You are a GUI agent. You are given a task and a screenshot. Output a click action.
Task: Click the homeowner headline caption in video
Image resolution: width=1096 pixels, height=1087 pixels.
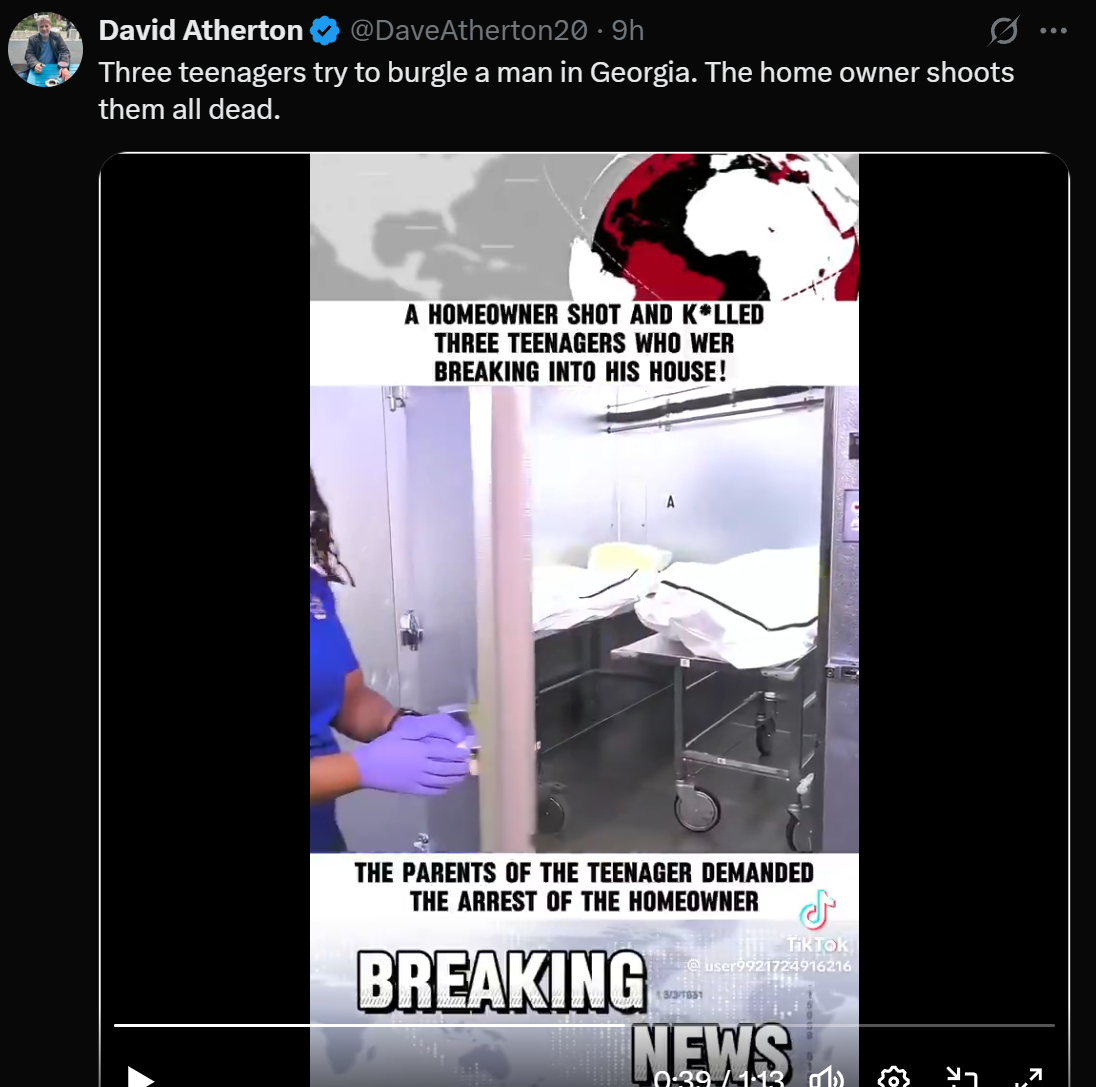(584, 343)
